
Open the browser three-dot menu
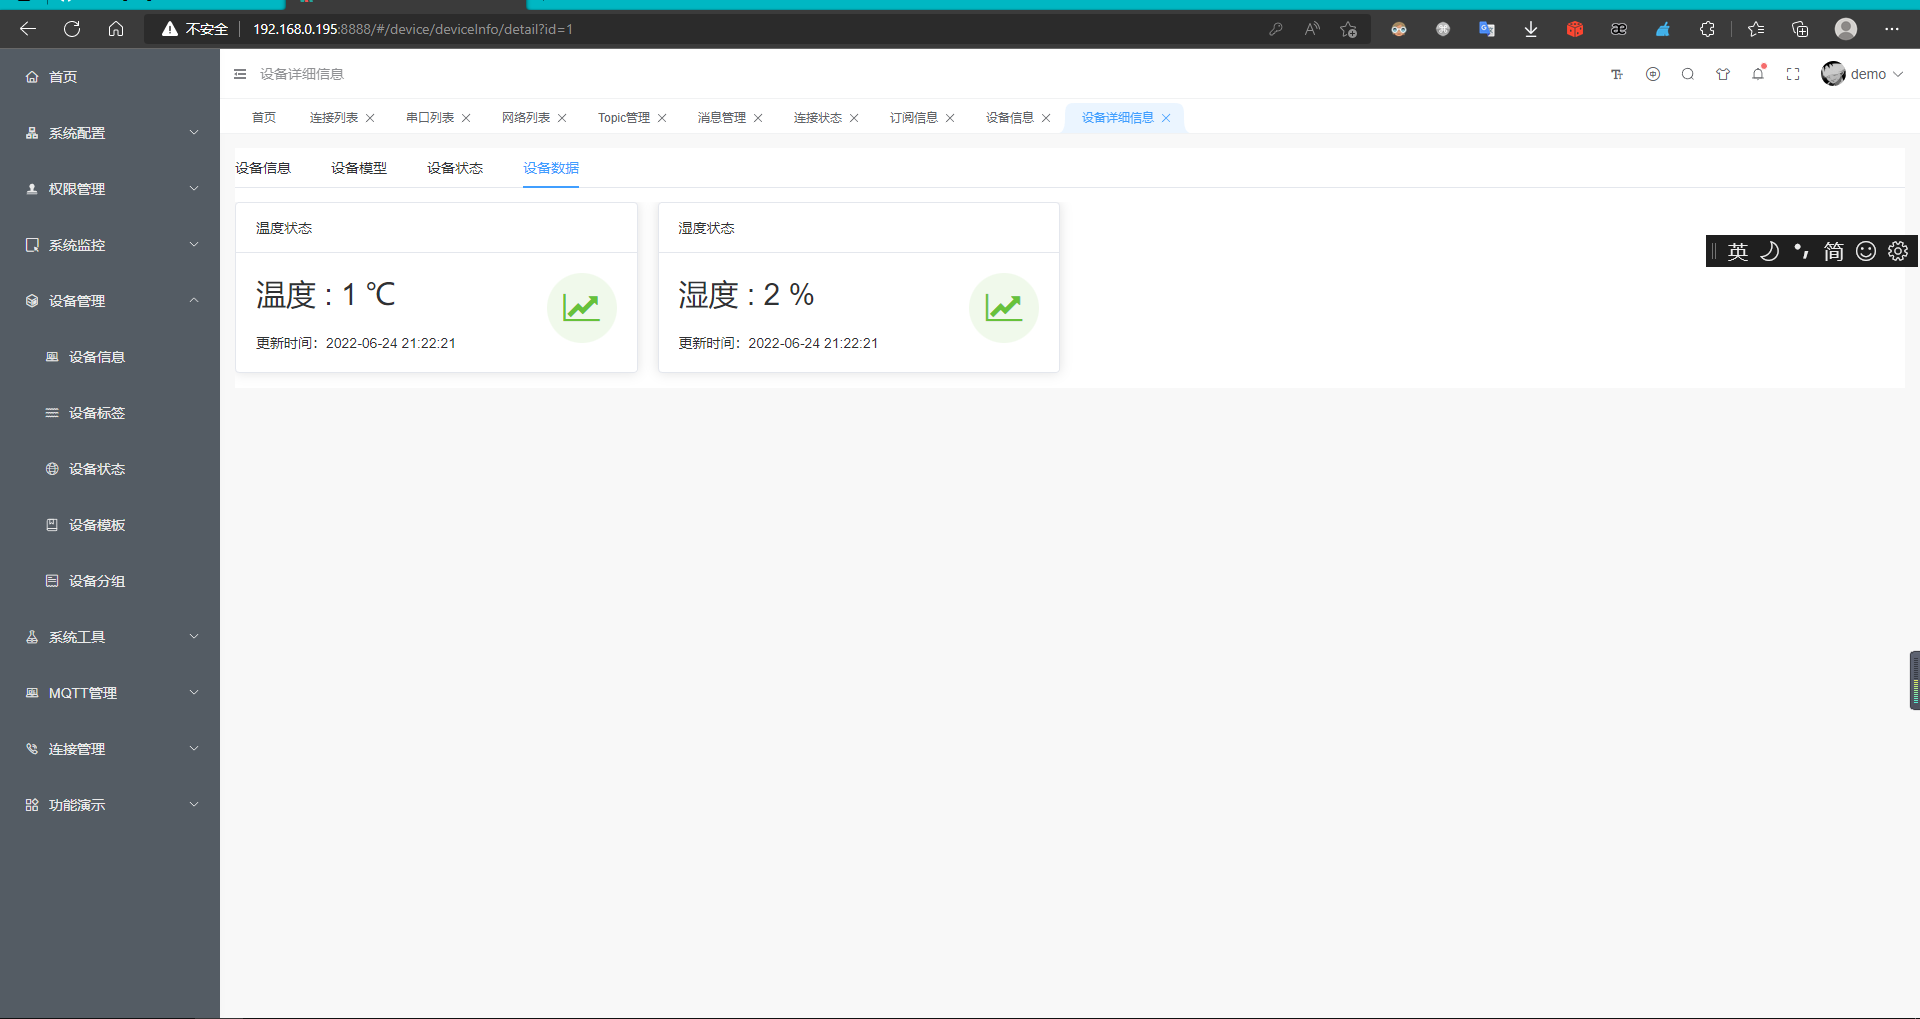pos(1892,29)
